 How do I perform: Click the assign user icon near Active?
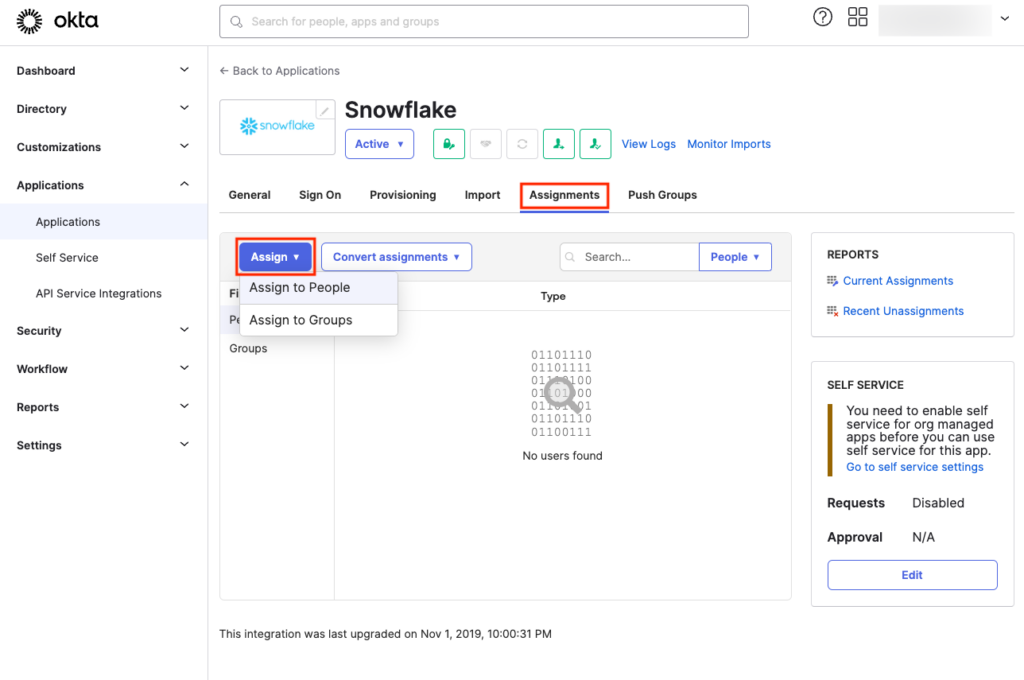[559, 143]
